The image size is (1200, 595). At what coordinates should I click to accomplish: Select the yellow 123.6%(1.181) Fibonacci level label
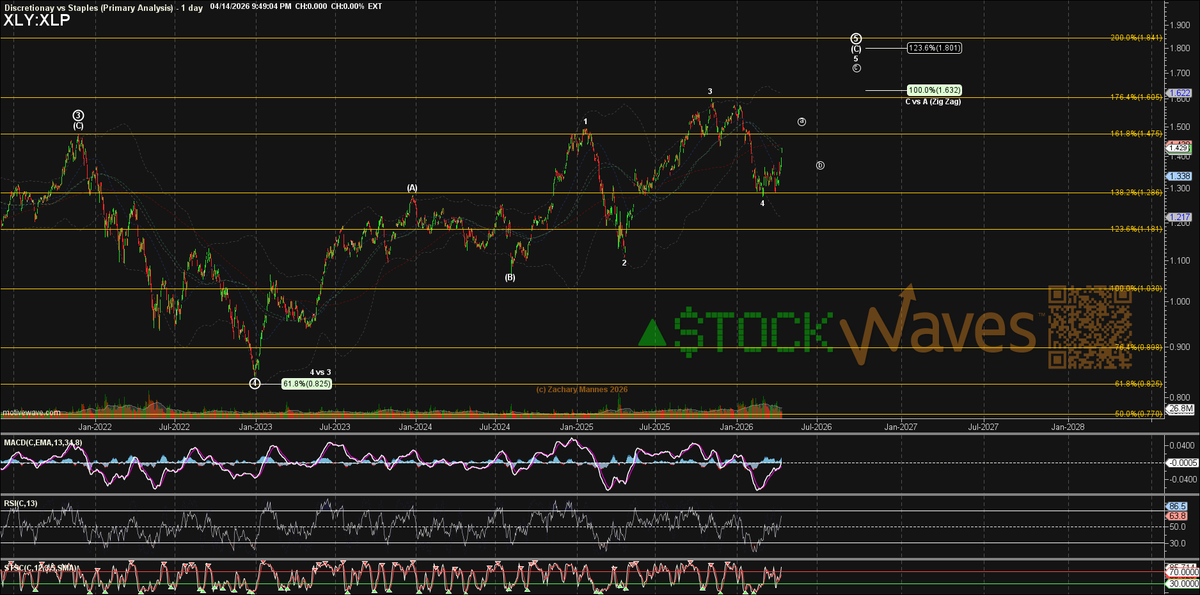point(1137,230)
